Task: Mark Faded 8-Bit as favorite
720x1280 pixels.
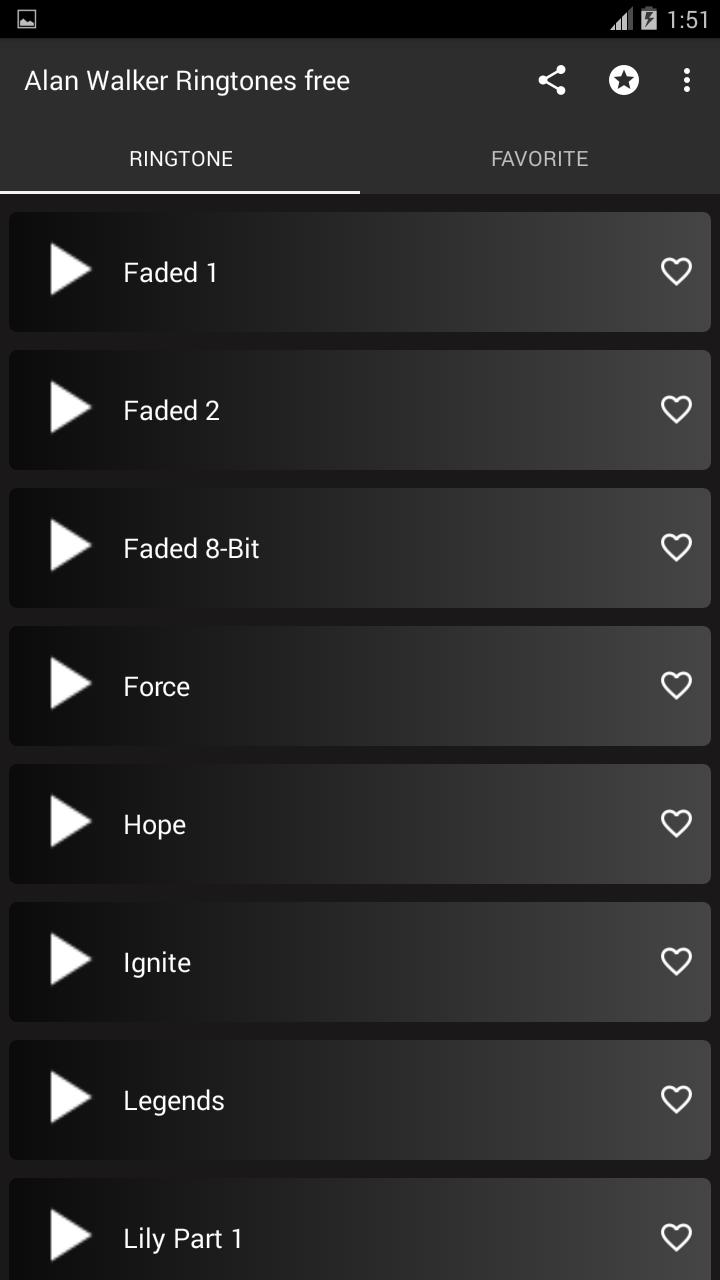Action: 677,547
